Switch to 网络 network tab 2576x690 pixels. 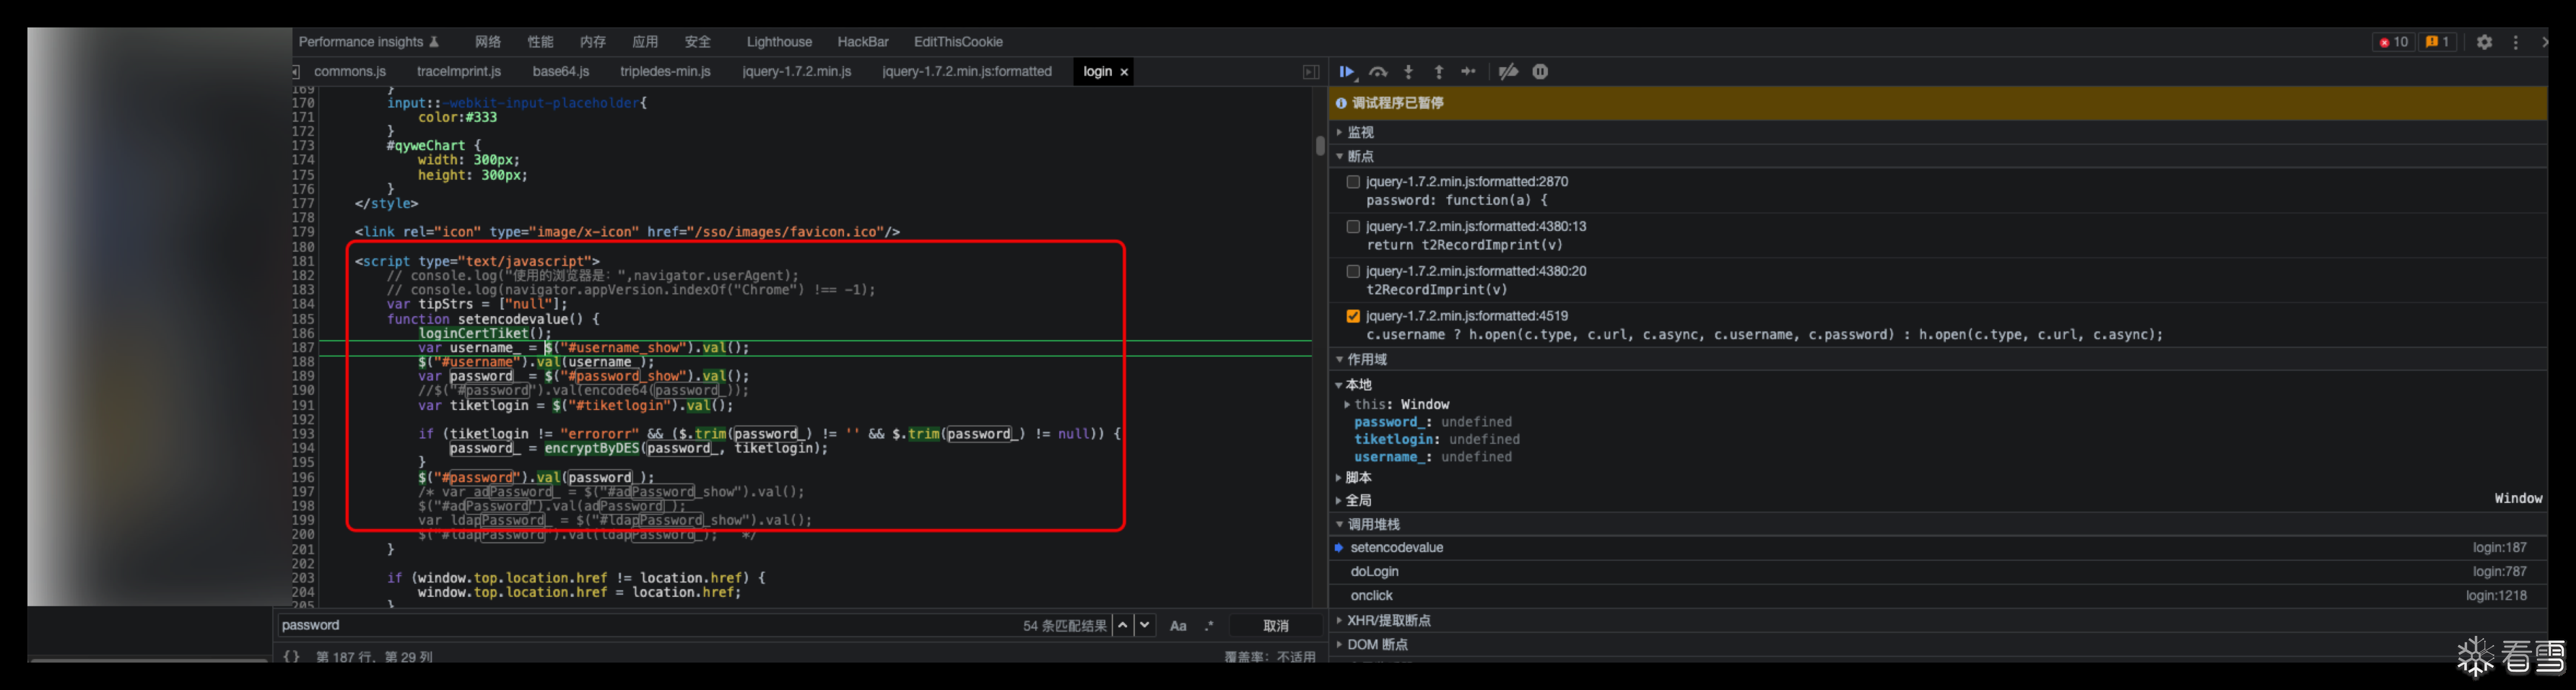(488, 42)
